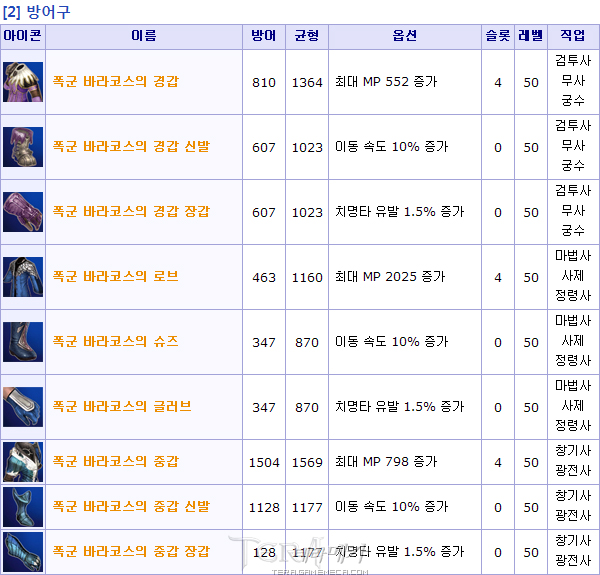The image size is (600, 575).
Task: Click the 폭군 바라코스의 경갑 armor icon
Action: pyautogui.click(x=23, y=82)
